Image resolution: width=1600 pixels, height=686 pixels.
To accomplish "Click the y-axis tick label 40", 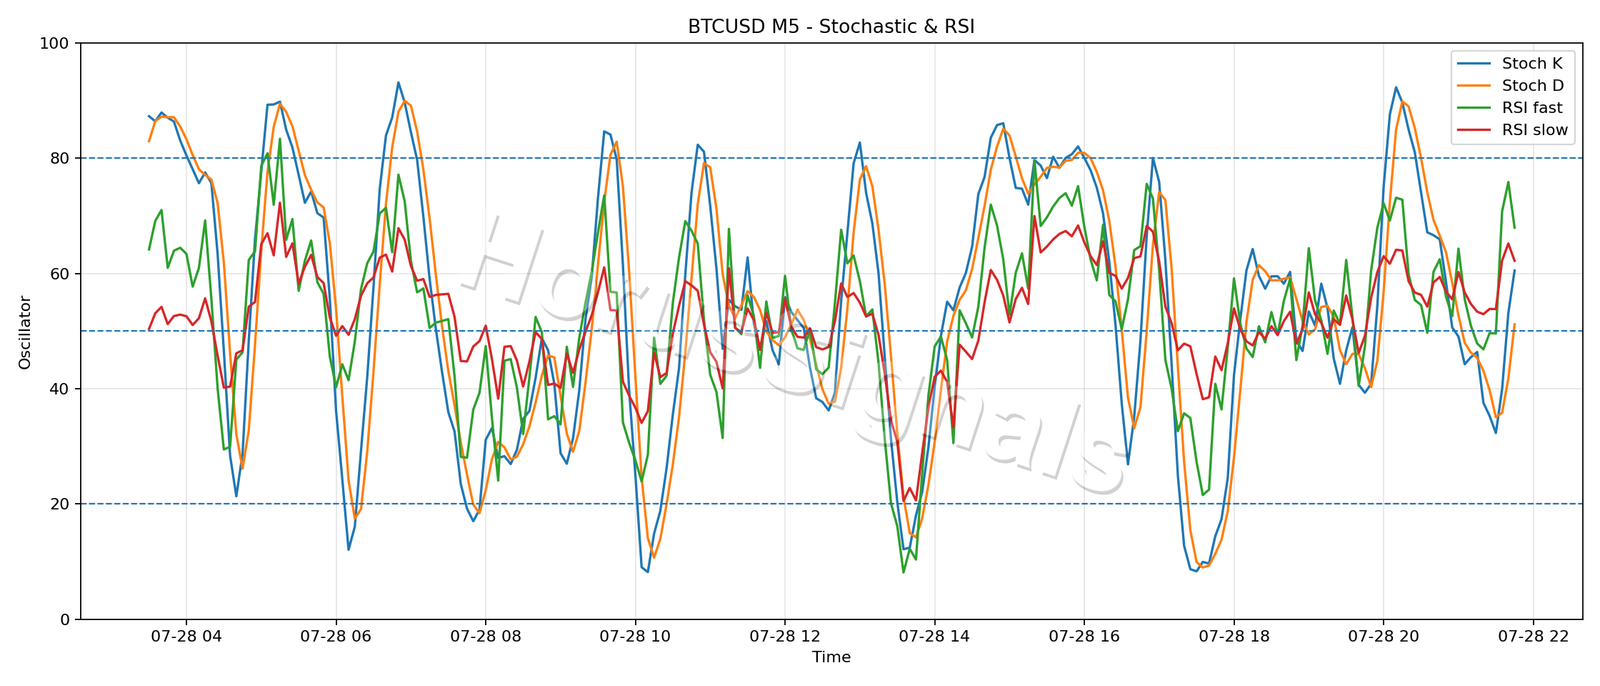I will point(59,389).
